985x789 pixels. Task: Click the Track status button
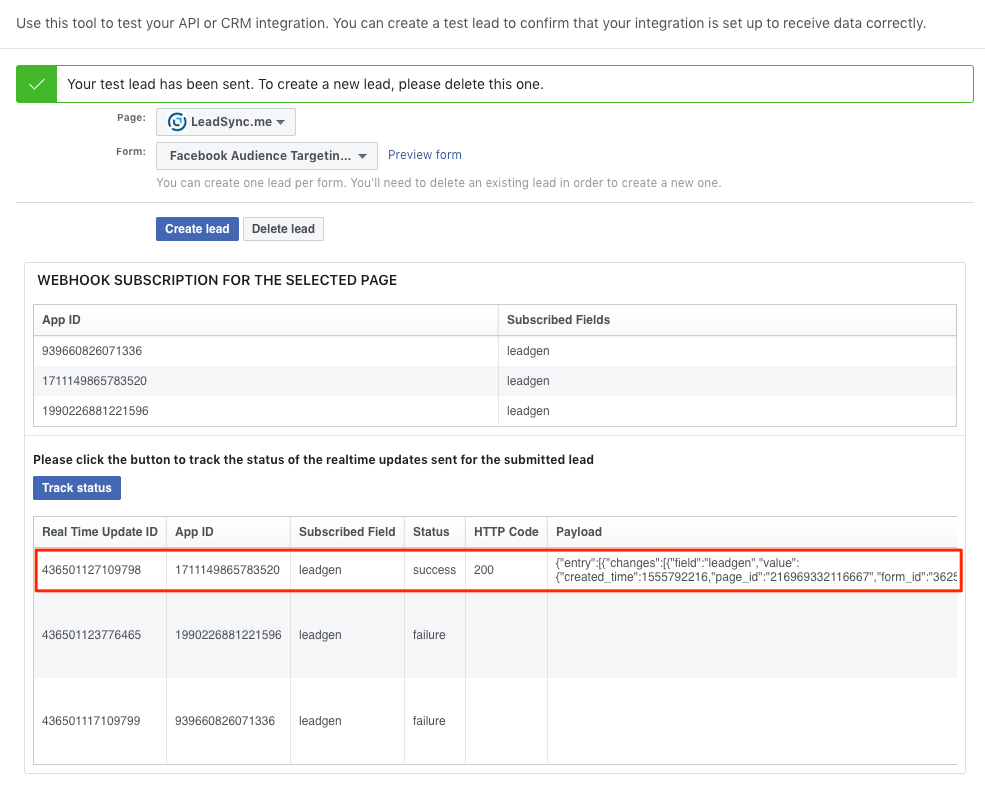[x=77, y=488]
